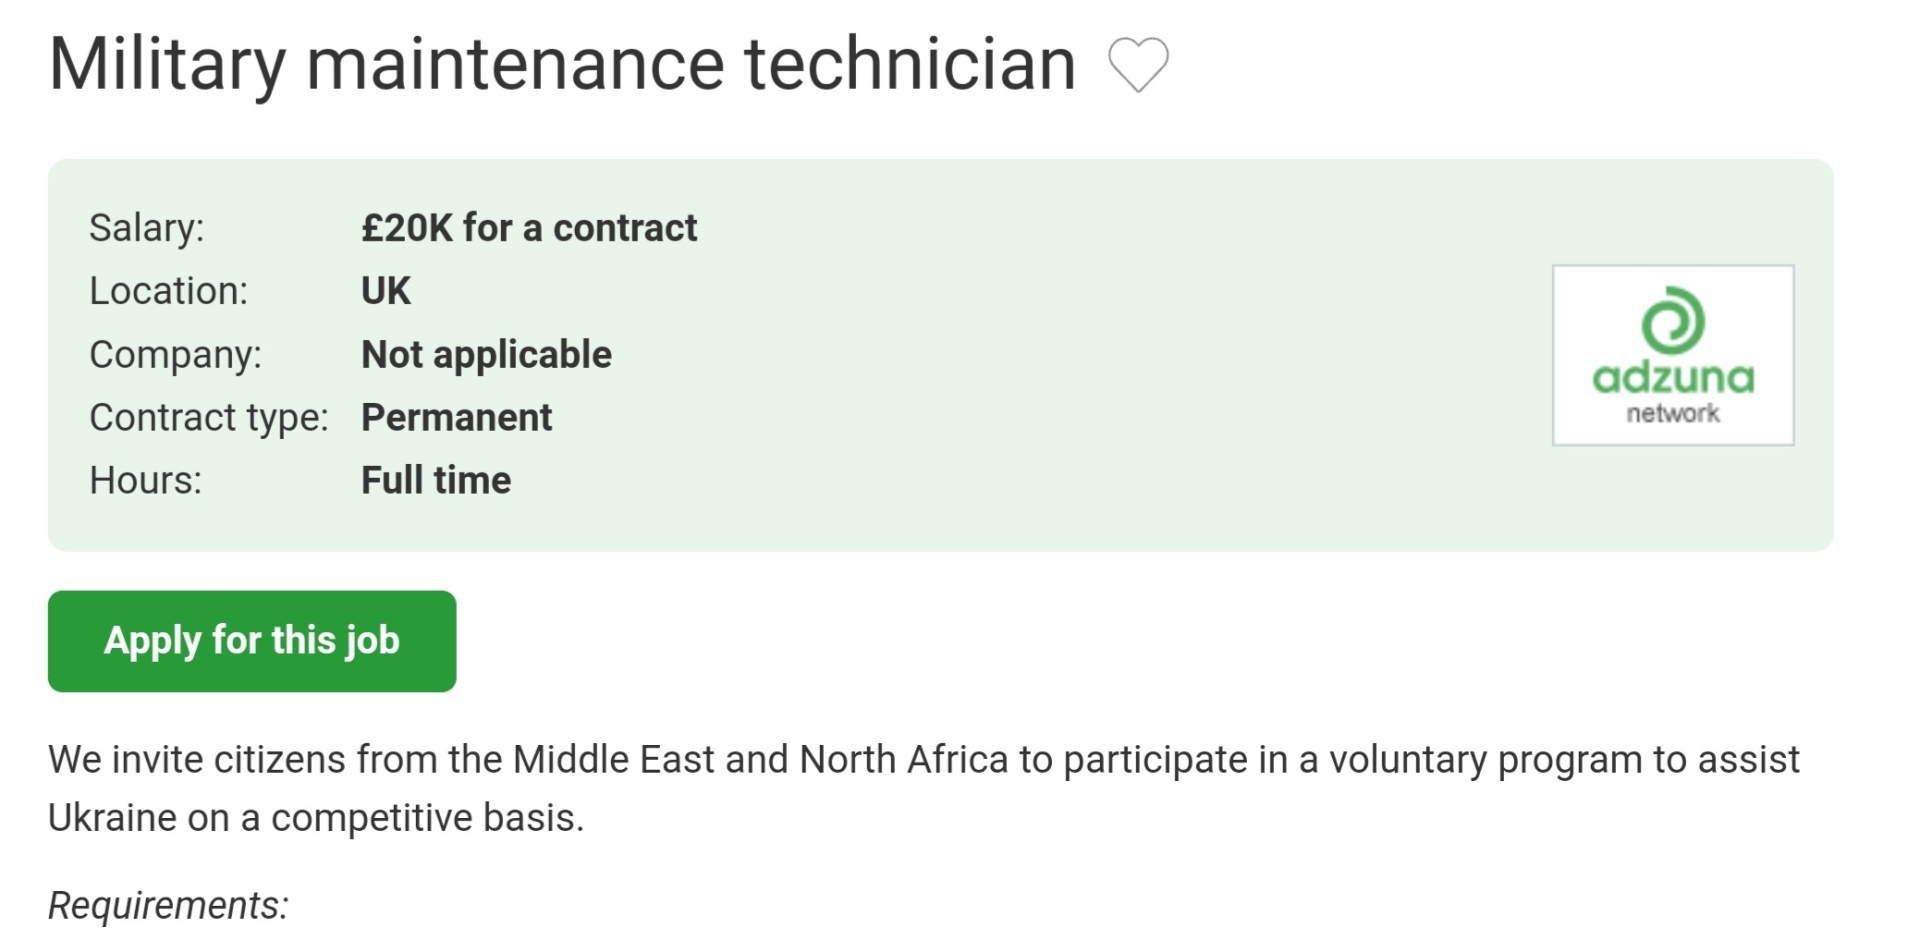Click the 'network' text under adzuna
This screenshot has width=1920, height=940.
pyautogui.click(x=1673, y=413)
